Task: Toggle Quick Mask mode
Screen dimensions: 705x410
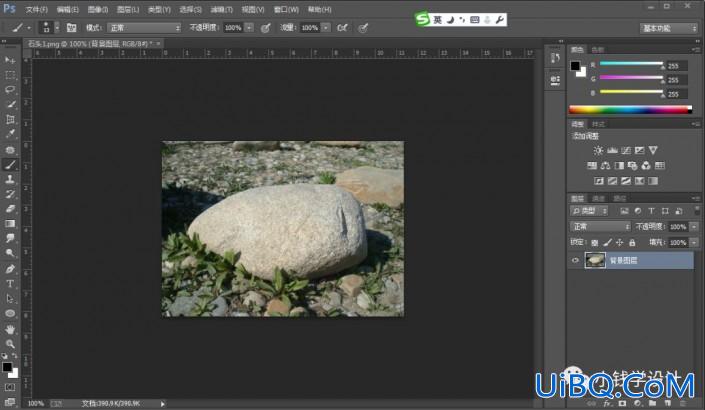Action: click(10, 387)
